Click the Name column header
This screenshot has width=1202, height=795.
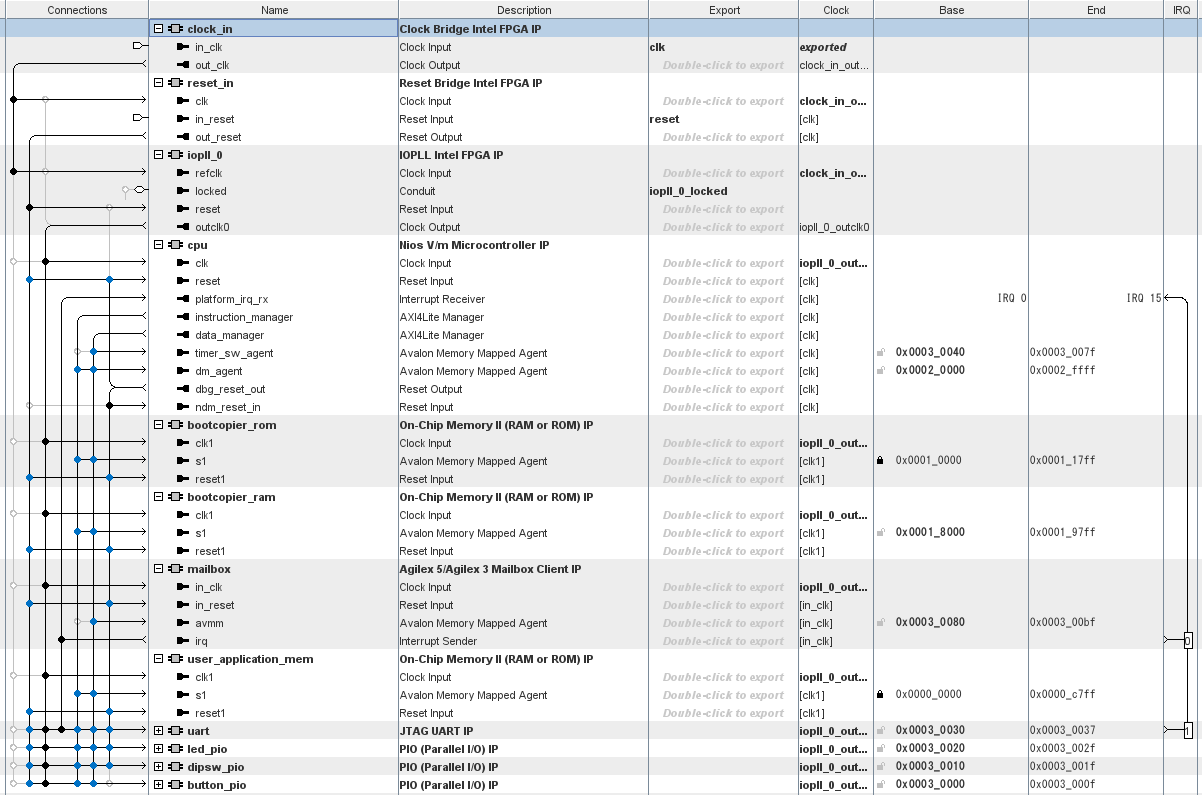click(x=274, y=10)
